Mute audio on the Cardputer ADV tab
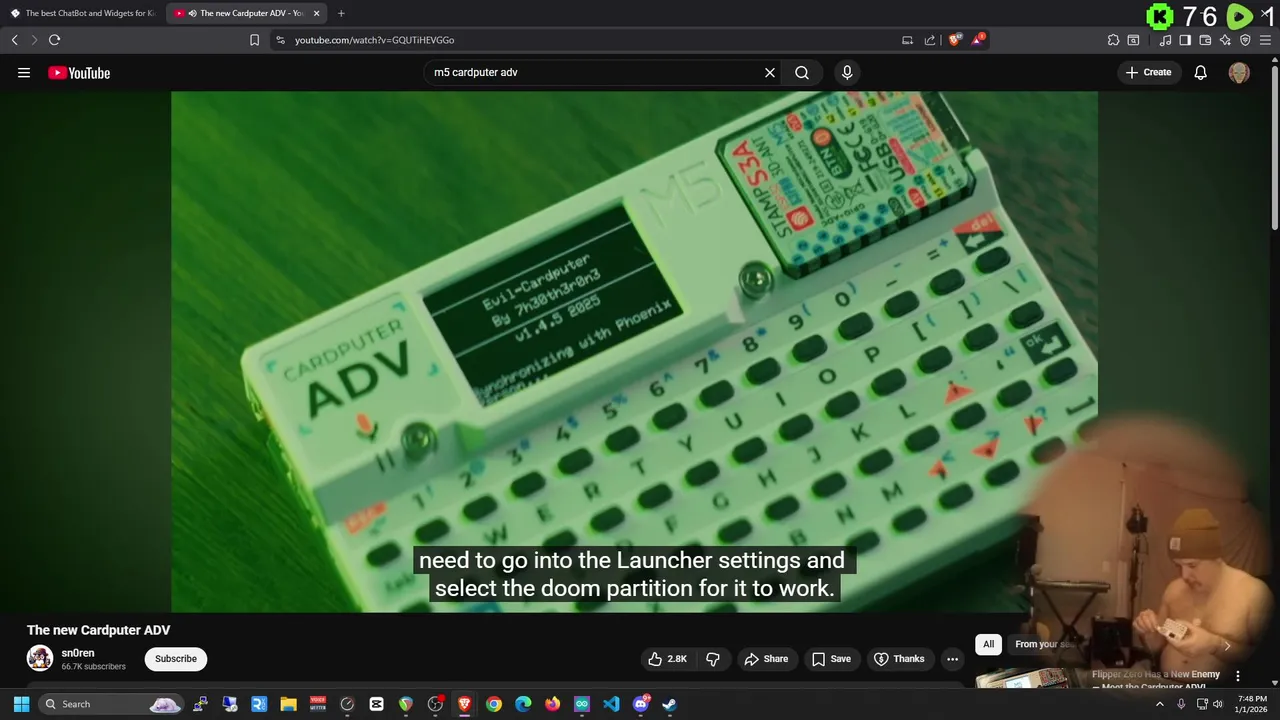Screen dimensions: 1280x720 pyautogui.click(x=192, y=13)
